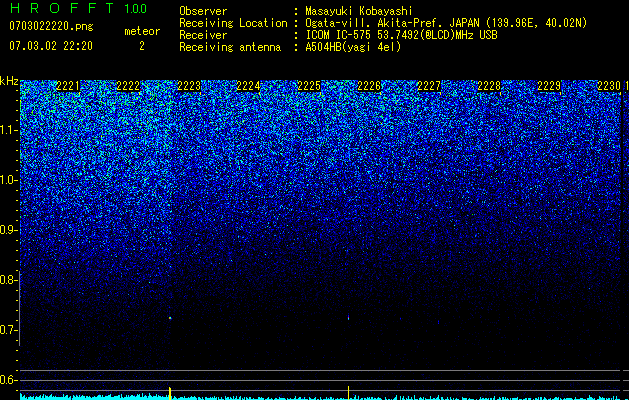
Task: Click the 0.6 kHz frequency axis tick
Action: 10,380
